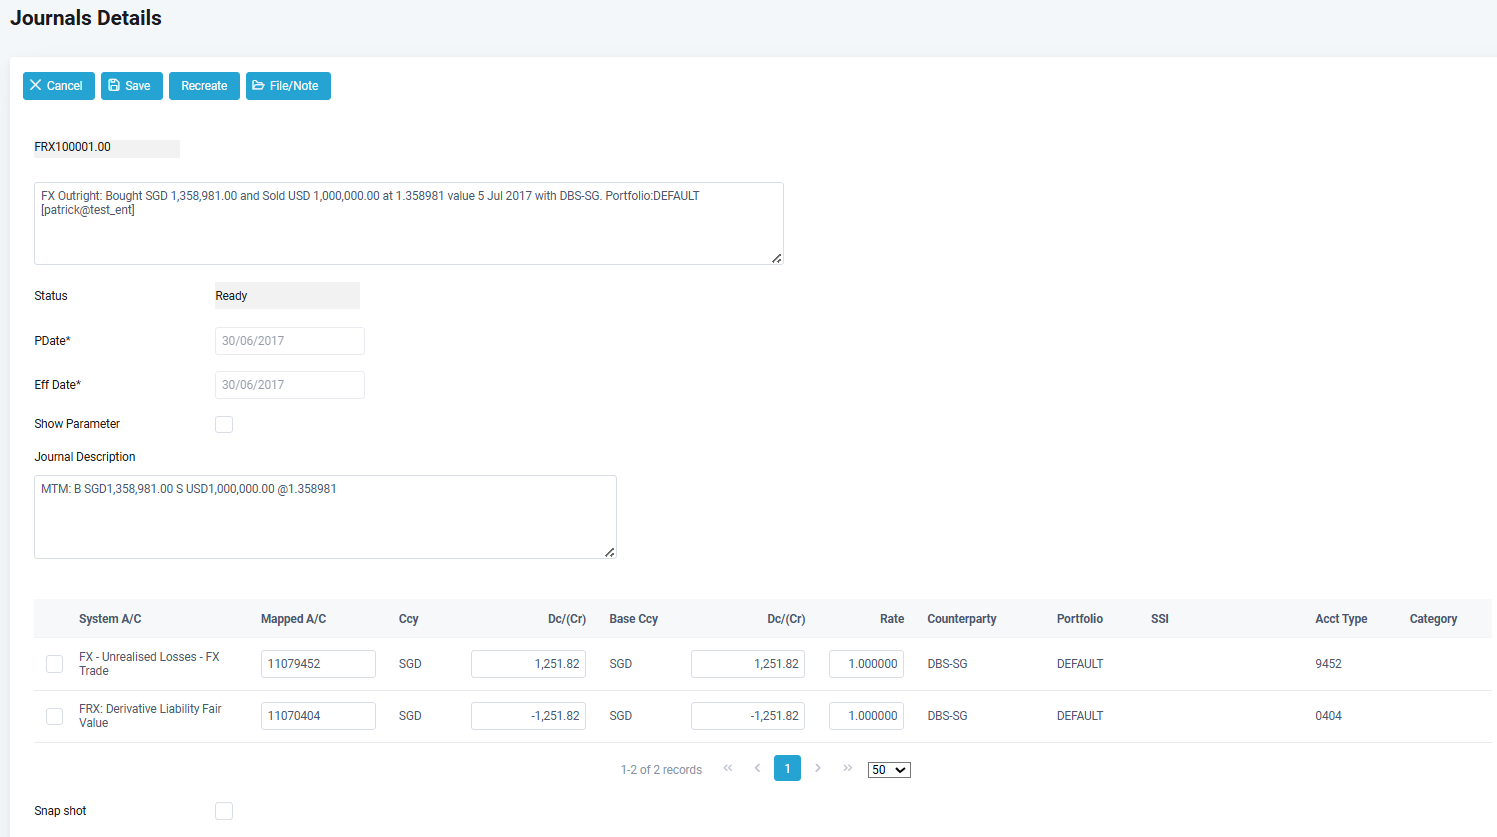Go to the next page of records
This screenshot has width=1497, height=837.
[x=818, y=768]
